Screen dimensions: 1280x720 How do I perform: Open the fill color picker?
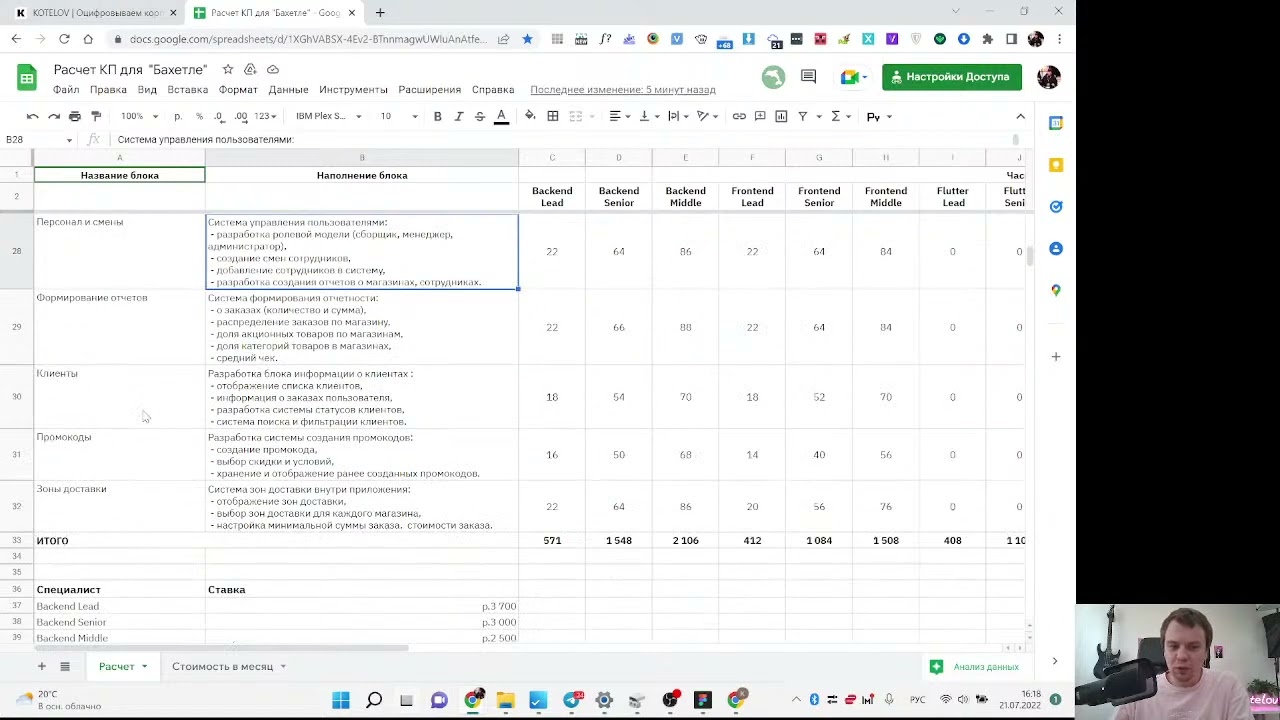[x=530, y=116]
